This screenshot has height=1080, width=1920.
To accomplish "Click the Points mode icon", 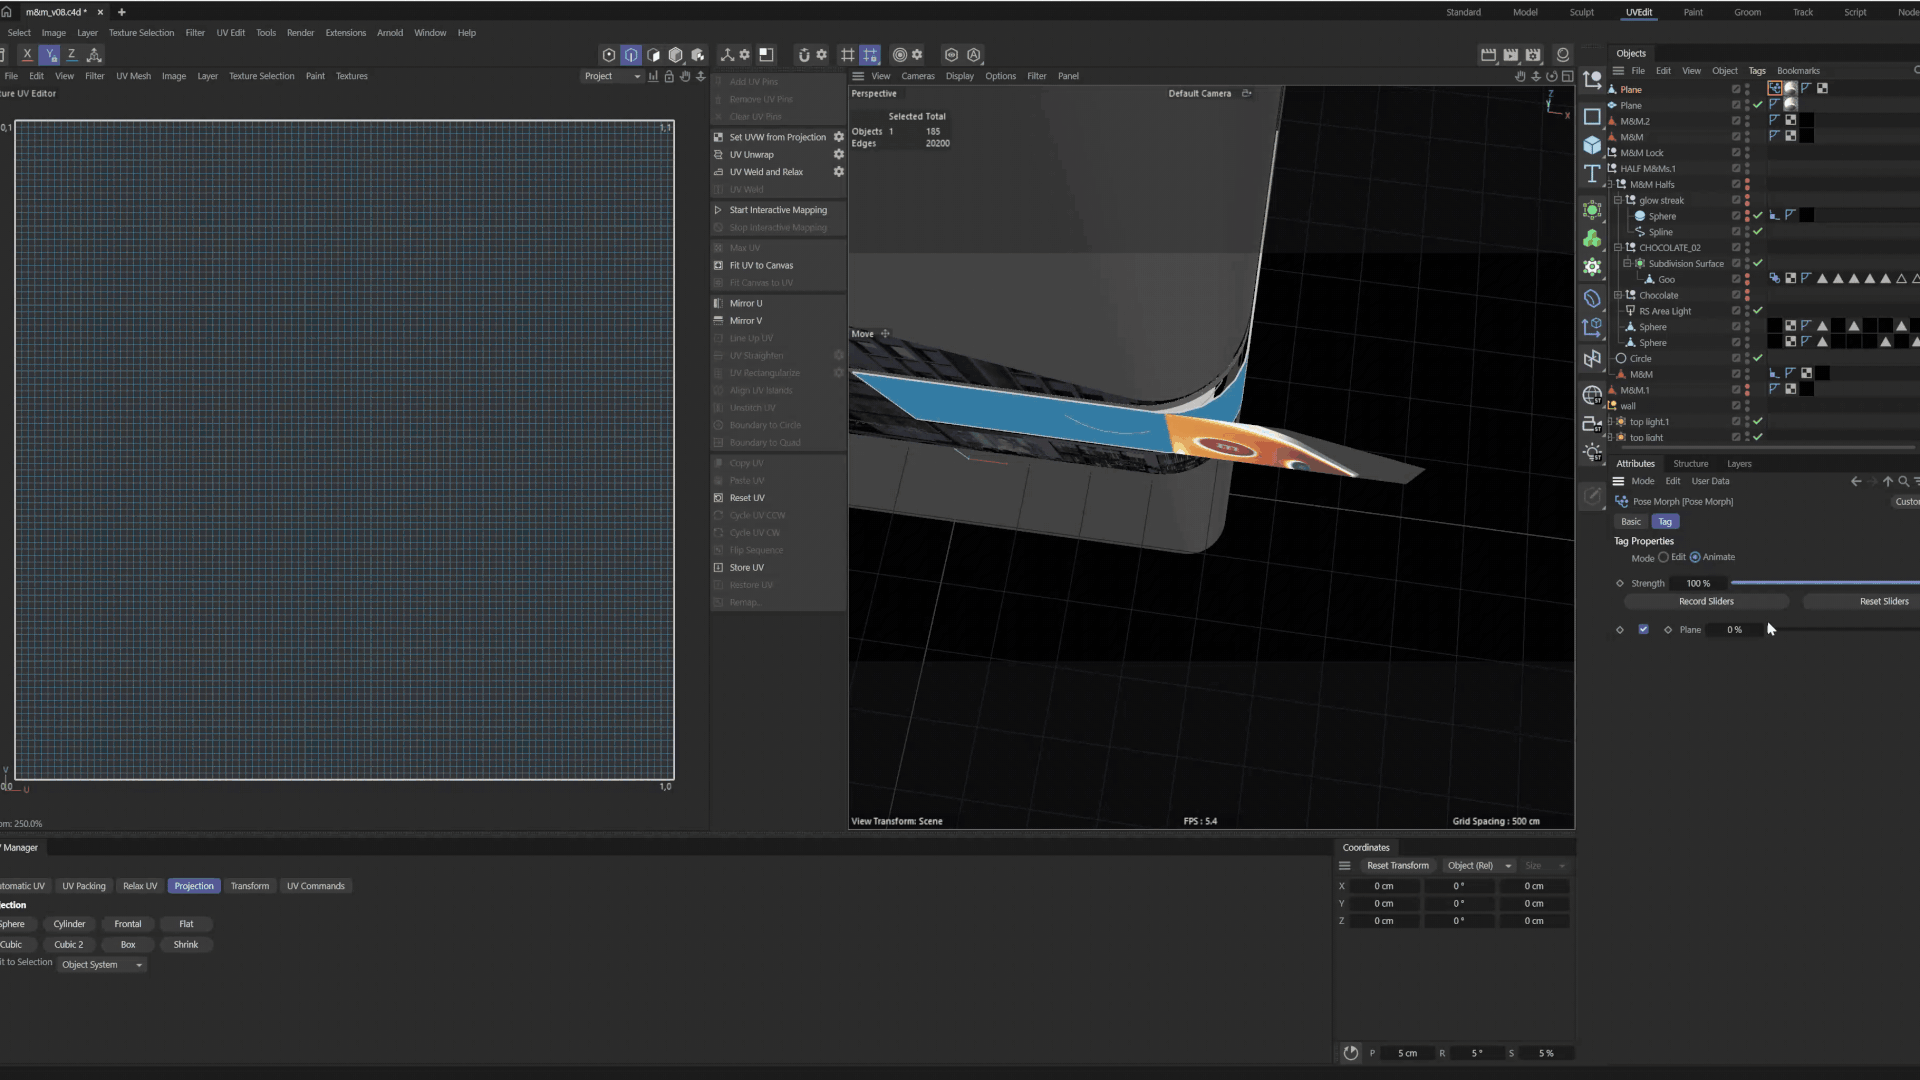I will click(x=609, y=55).
